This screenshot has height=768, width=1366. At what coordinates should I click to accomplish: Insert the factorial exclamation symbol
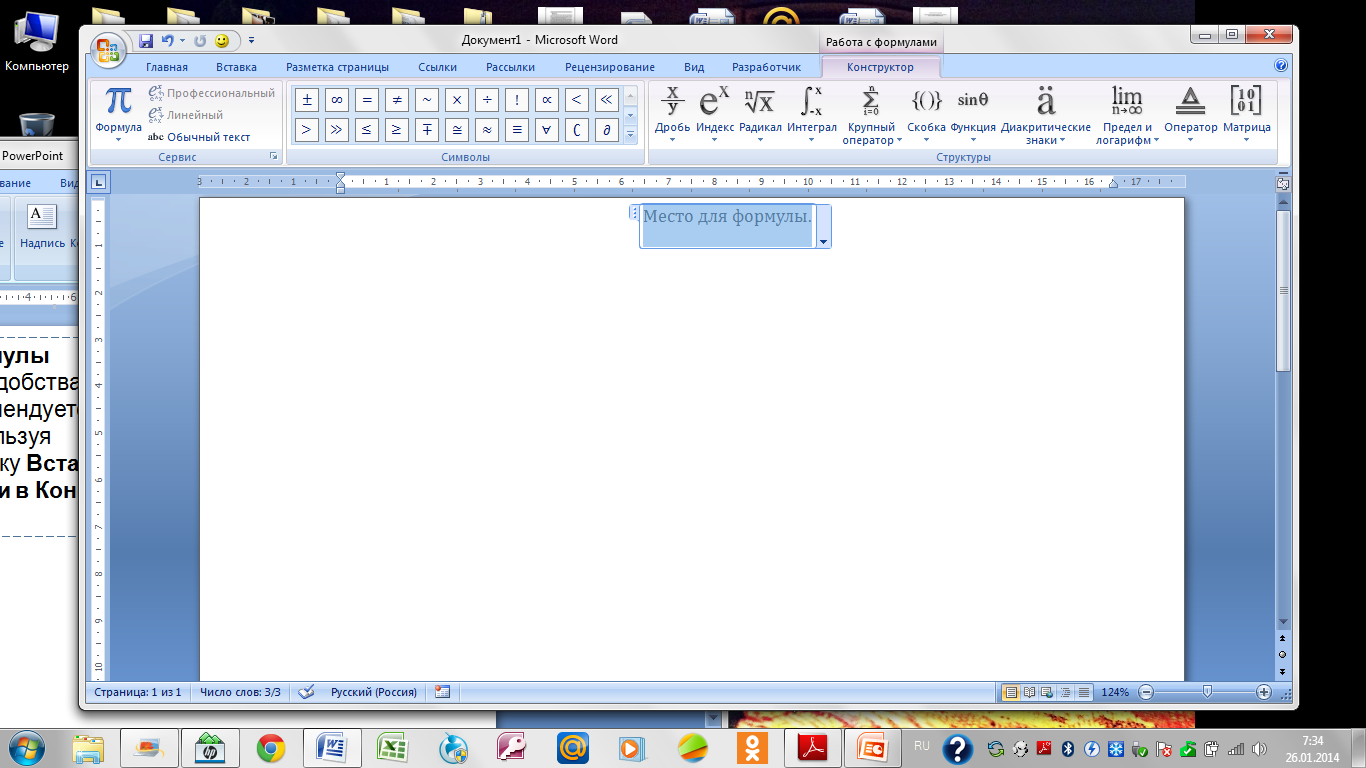tap(517, 99)
